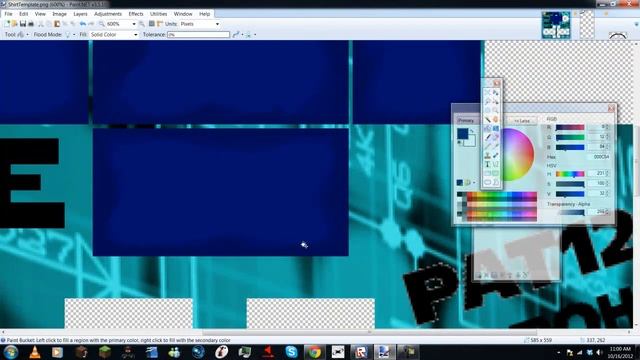Click the primary color swatch
Image resolution: width=640 pixels, height=360 pixels.
click(x=463, y=133)
